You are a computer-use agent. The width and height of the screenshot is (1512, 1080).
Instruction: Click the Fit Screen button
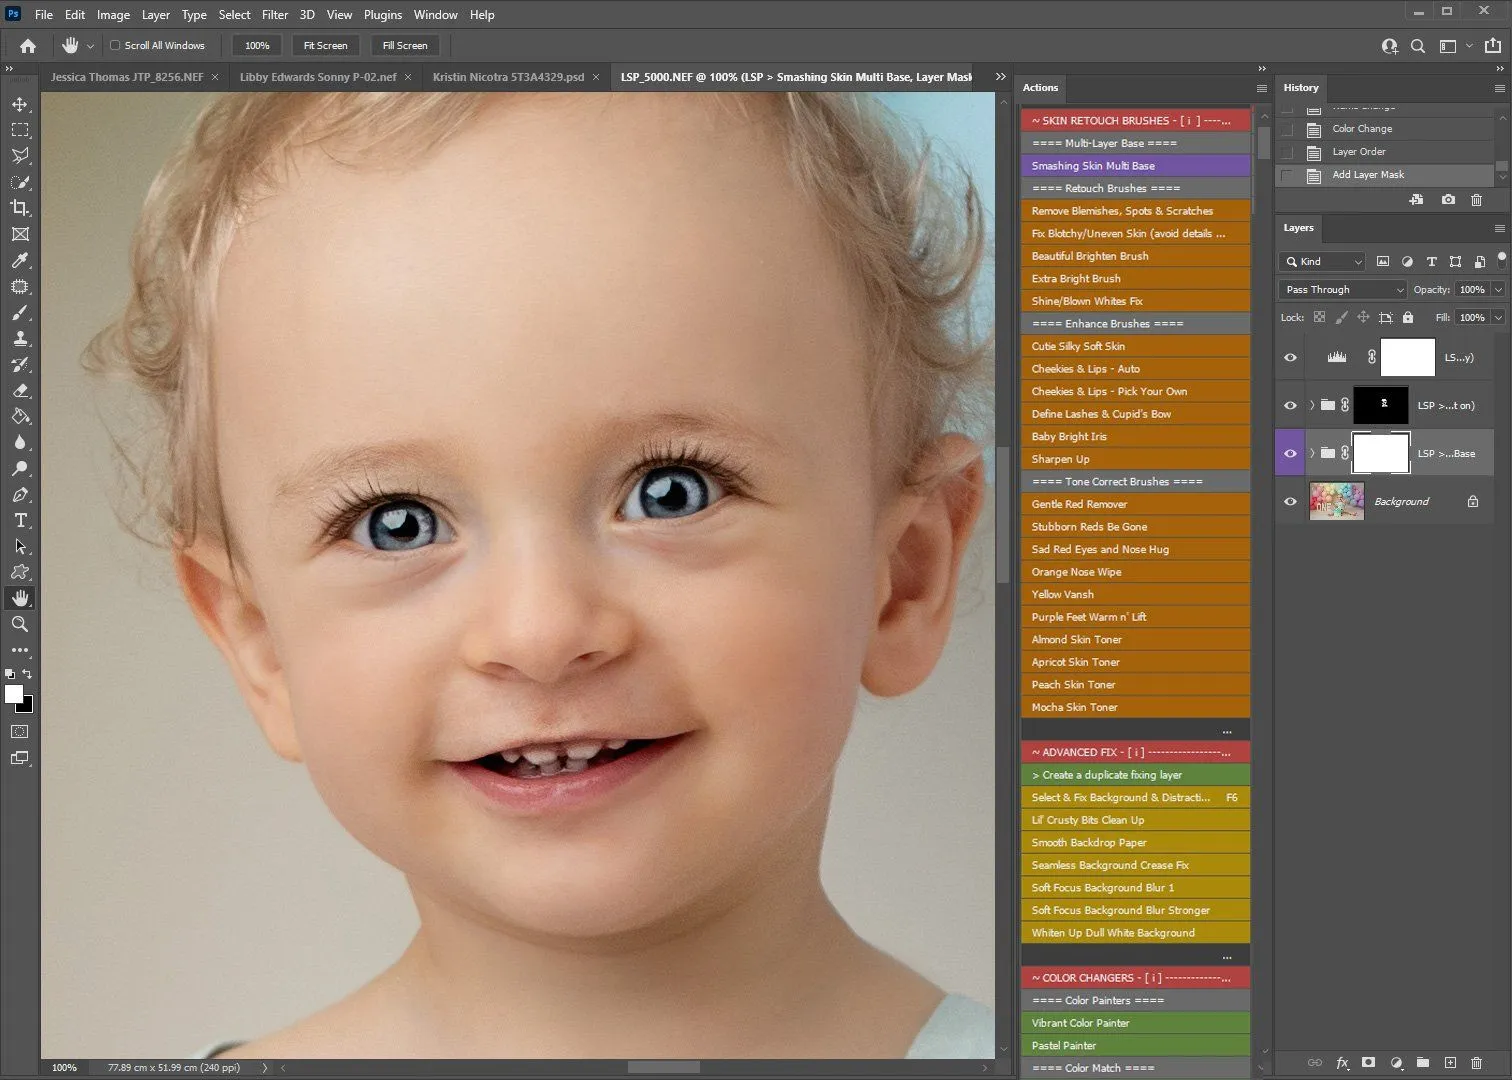(x=326, y=46)
